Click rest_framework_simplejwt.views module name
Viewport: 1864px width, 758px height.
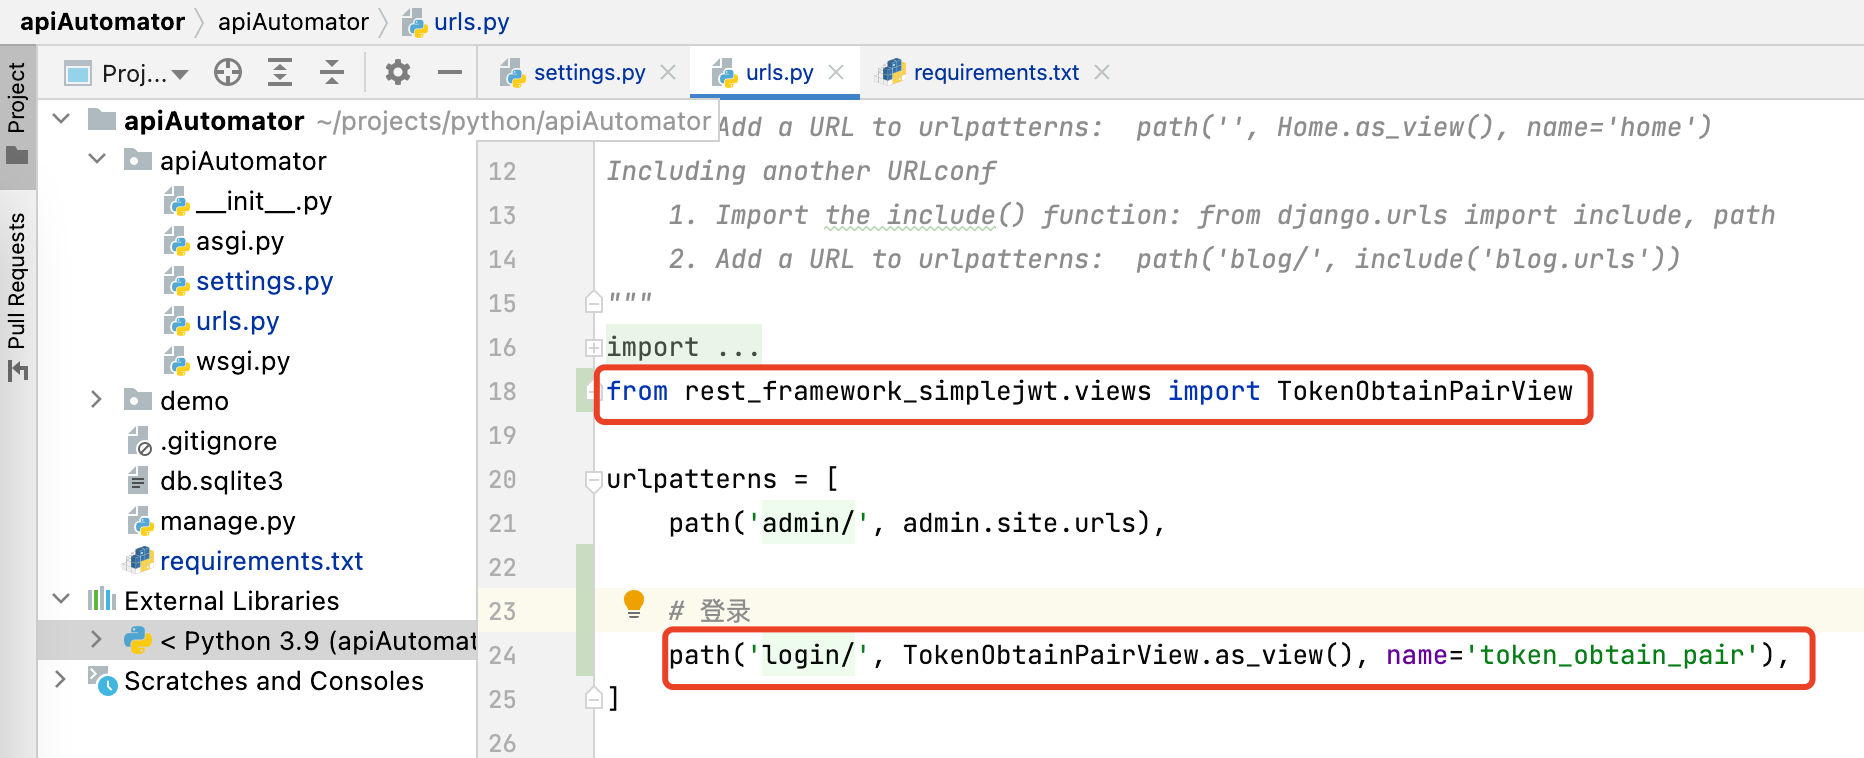click(917, 391)
